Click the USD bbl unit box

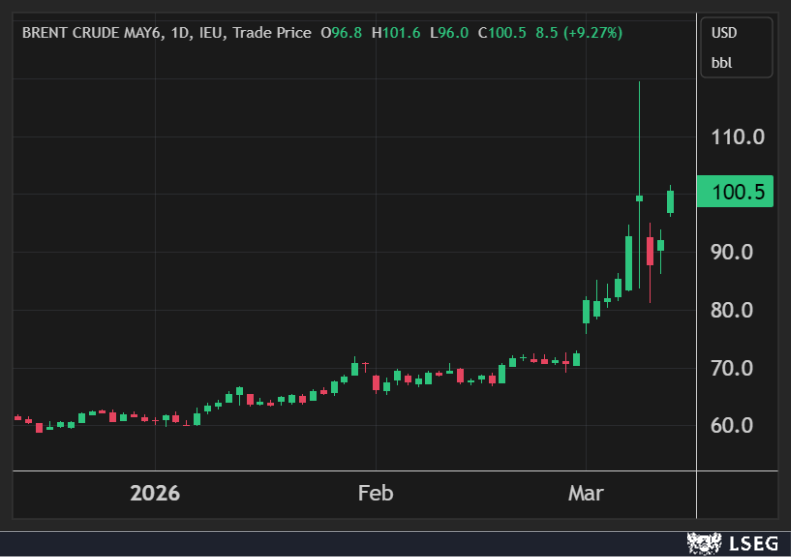[735, 47]
